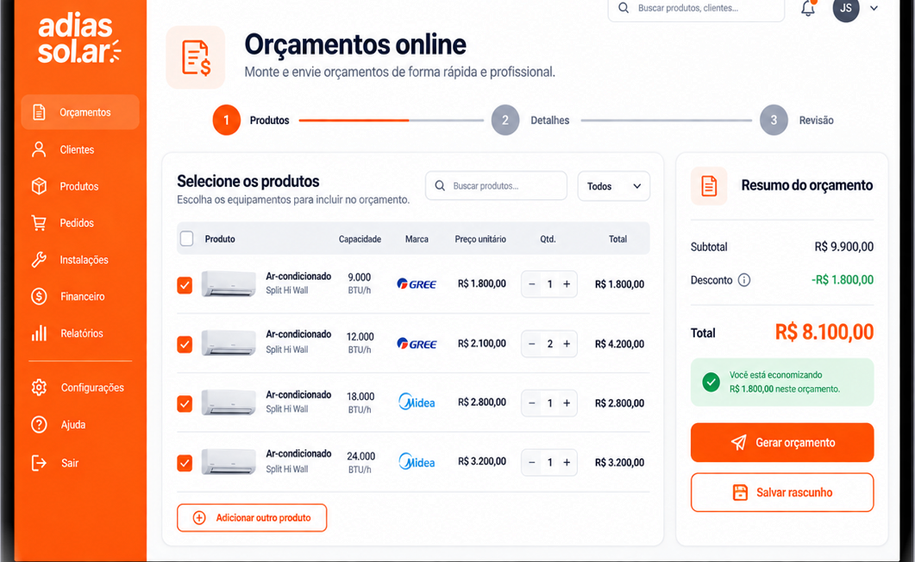
Task: Decrease quantity for 18.000 BTU/h row
Action: click(532, 403)
